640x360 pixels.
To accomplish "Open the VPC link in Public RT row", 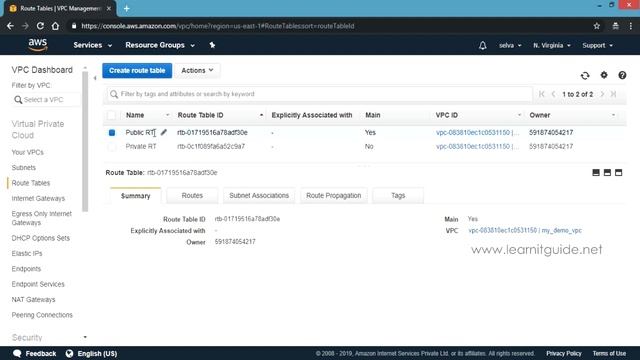I will [473, 133].
